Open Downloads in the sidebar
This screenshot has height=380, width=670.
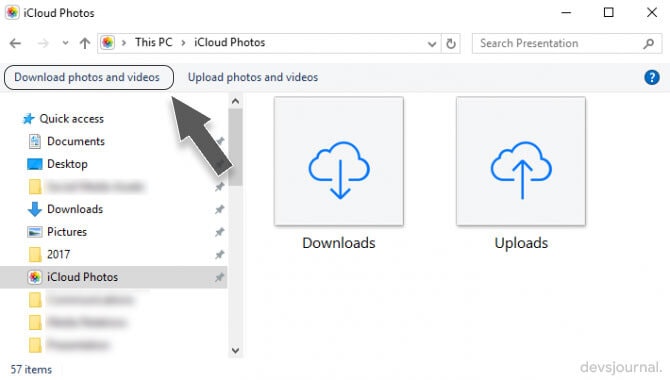[x=75, y=209]
